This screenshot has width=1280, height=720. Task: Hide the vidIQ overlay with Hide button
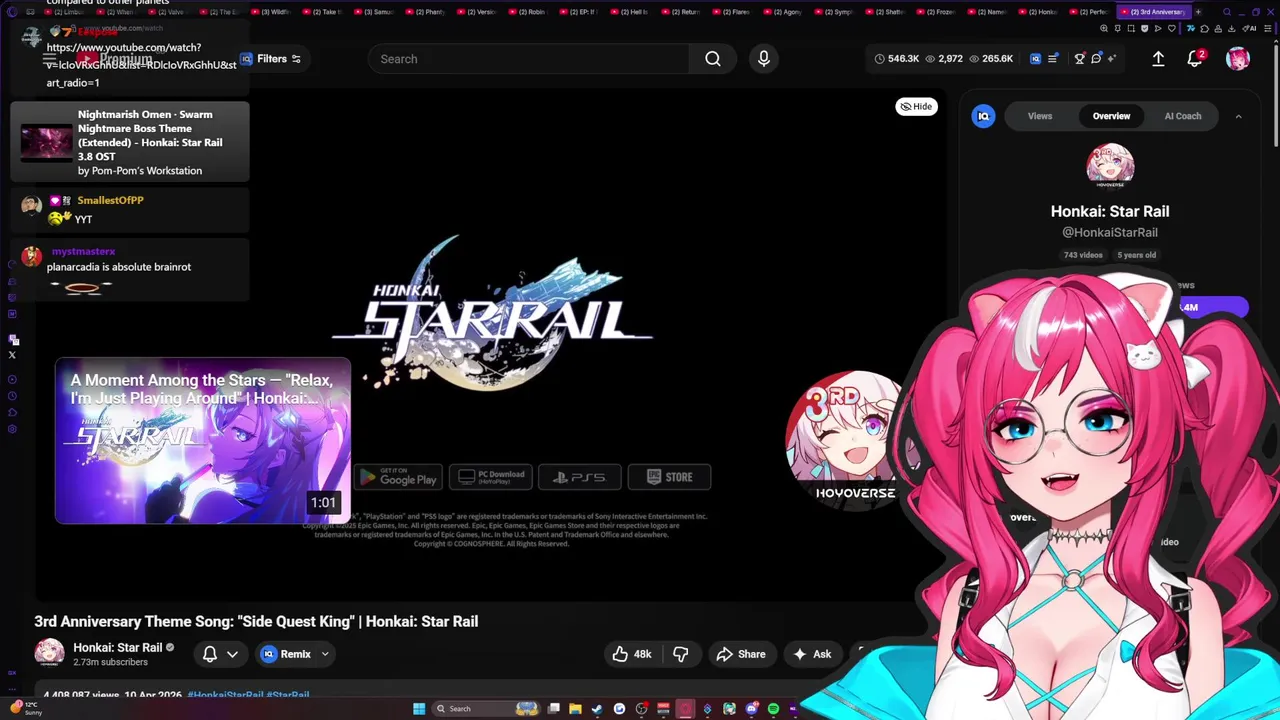(x=916, y=106)
